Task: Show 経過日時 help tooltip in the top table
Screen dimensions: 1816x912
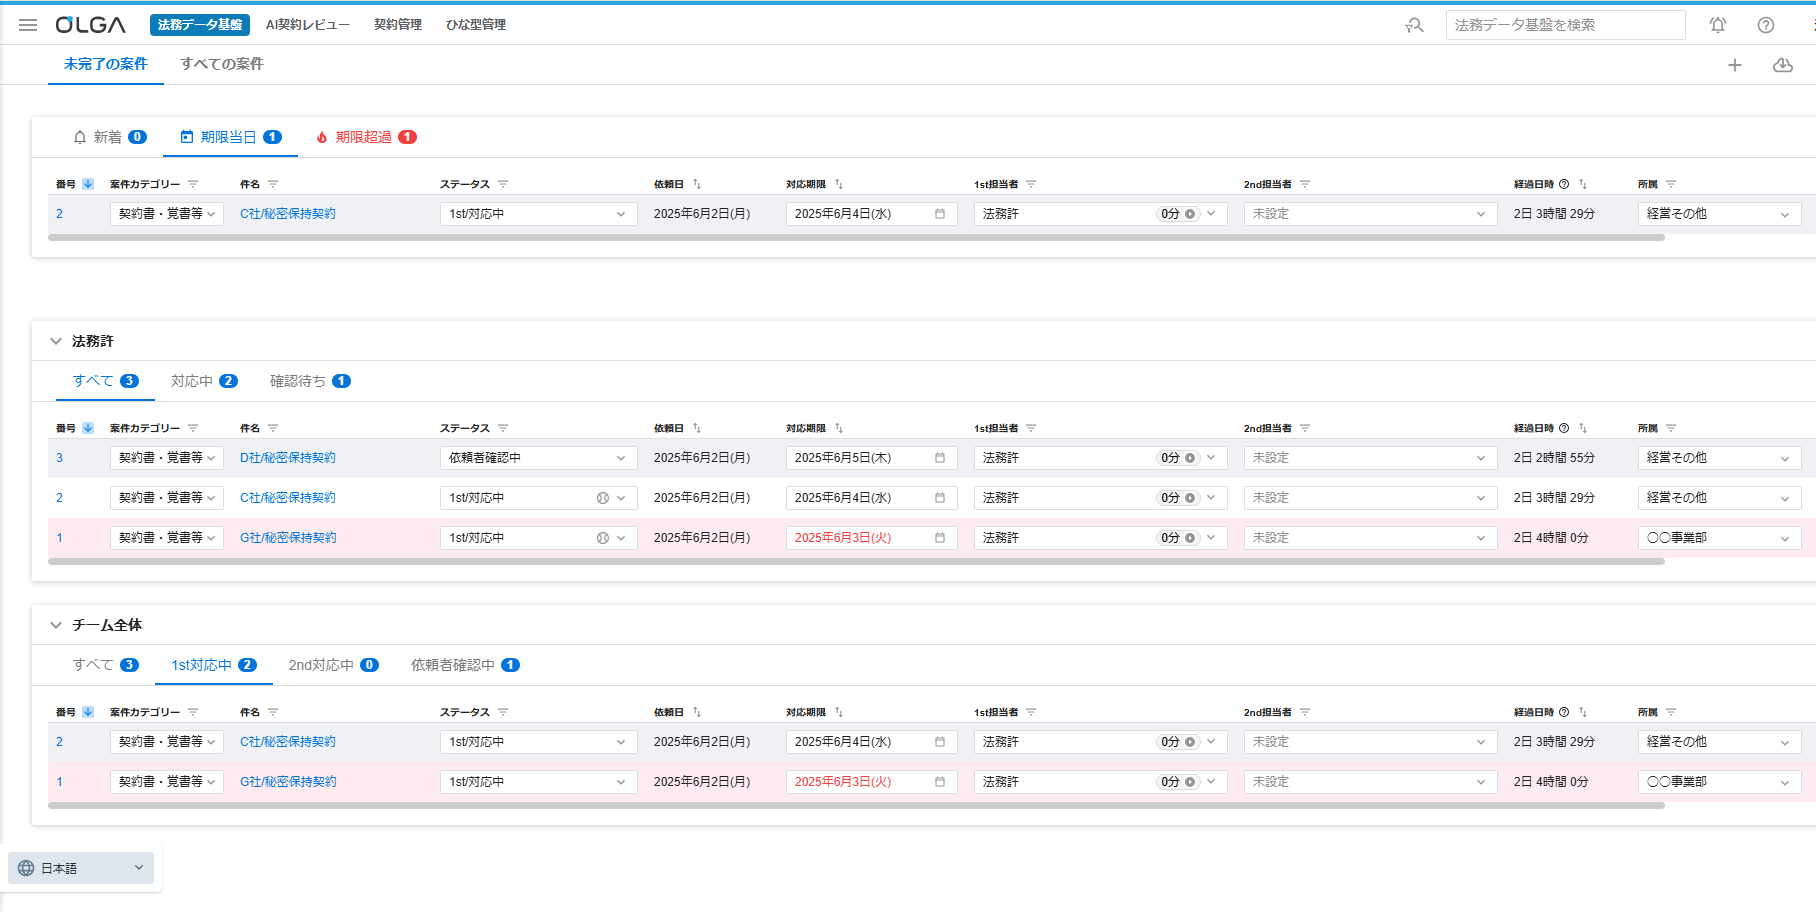Action: pyautogui.click(x=1564, y=184)
